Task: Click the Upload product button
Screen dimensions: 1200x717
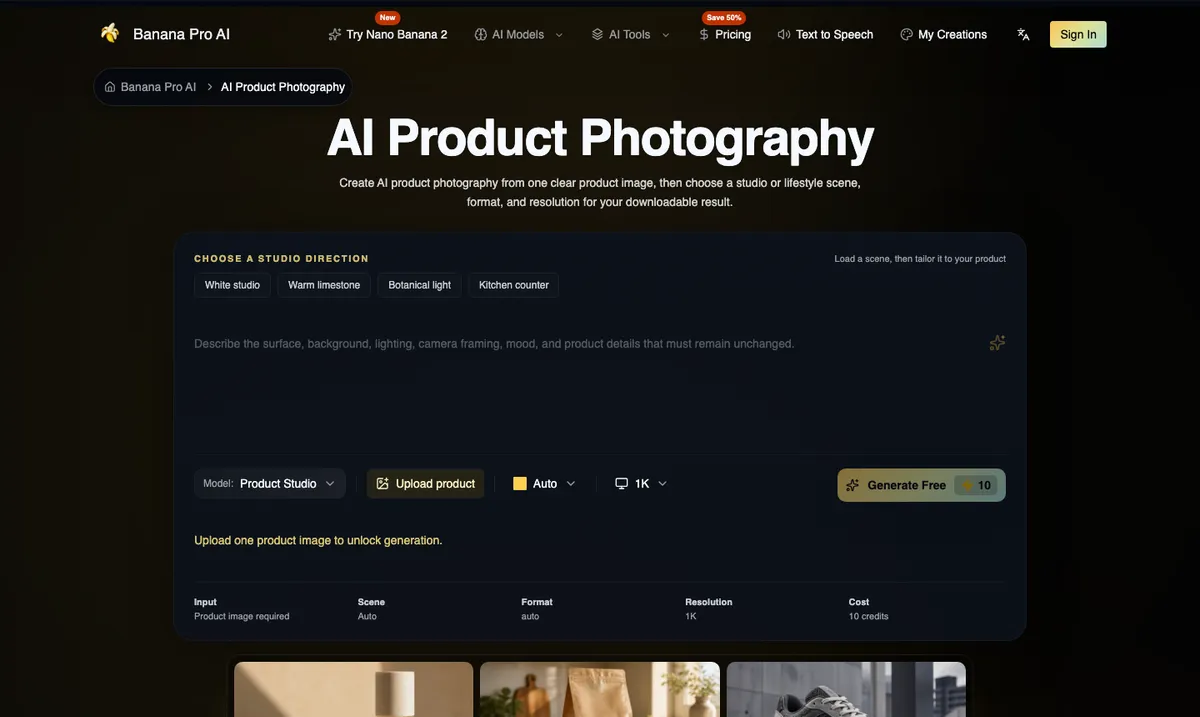Action: point(425,484)
